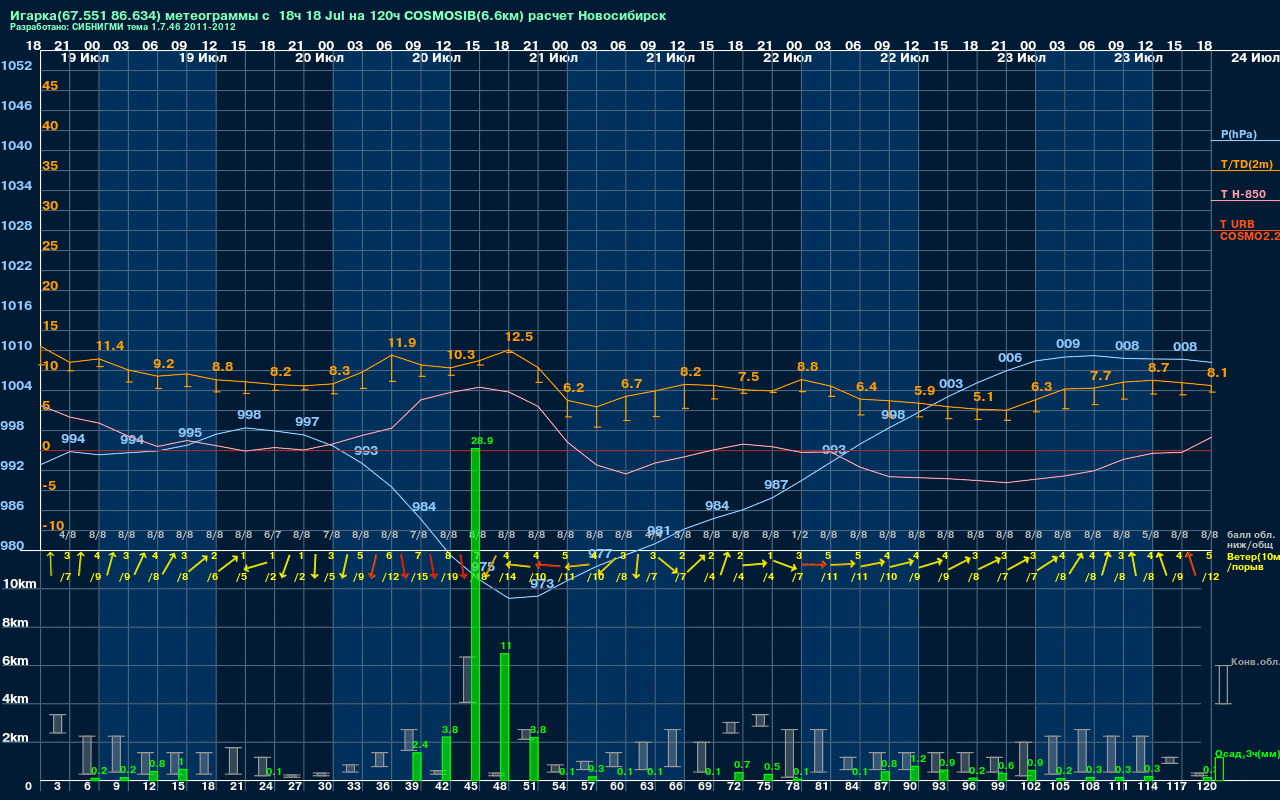Screen dimensions: 1280x800
Task: Click the 1.2 precipitation value near hour 90
Action: (917, 759)
